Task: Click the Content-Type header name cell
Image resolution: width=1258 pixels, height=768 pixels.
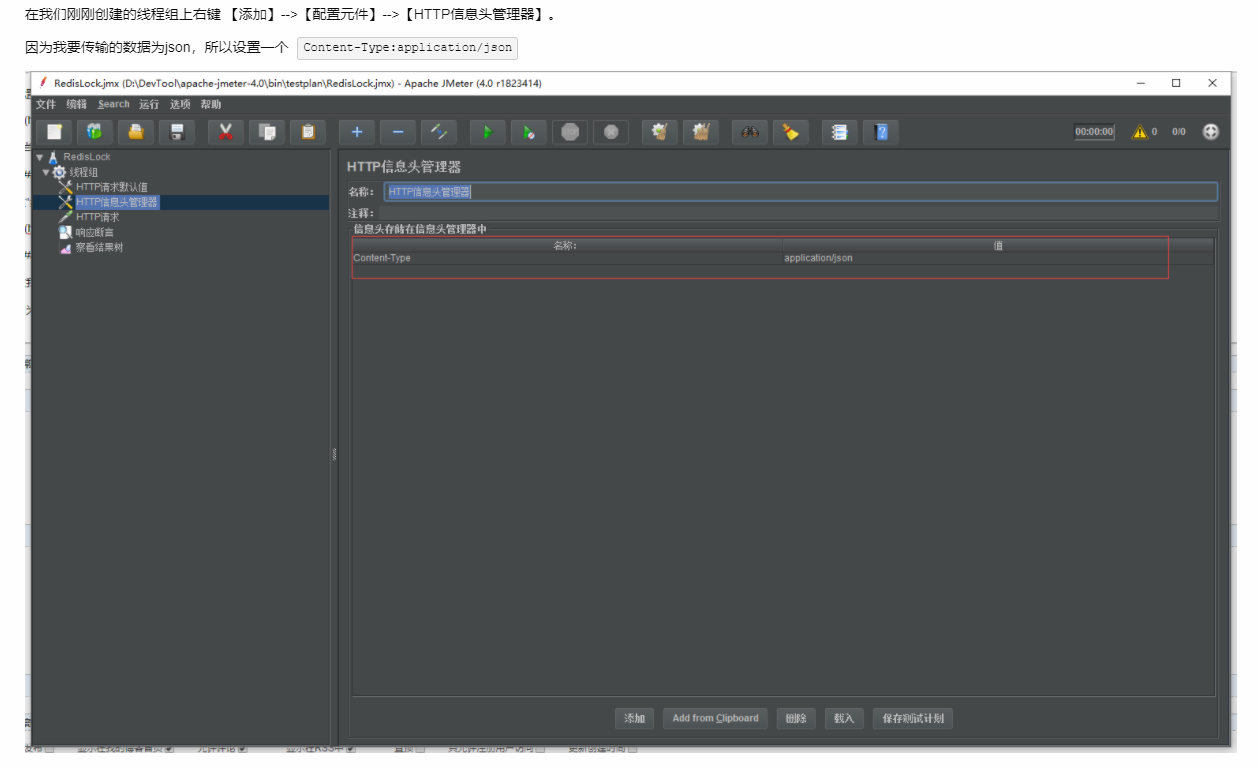Action: click(x=567, y=258)
